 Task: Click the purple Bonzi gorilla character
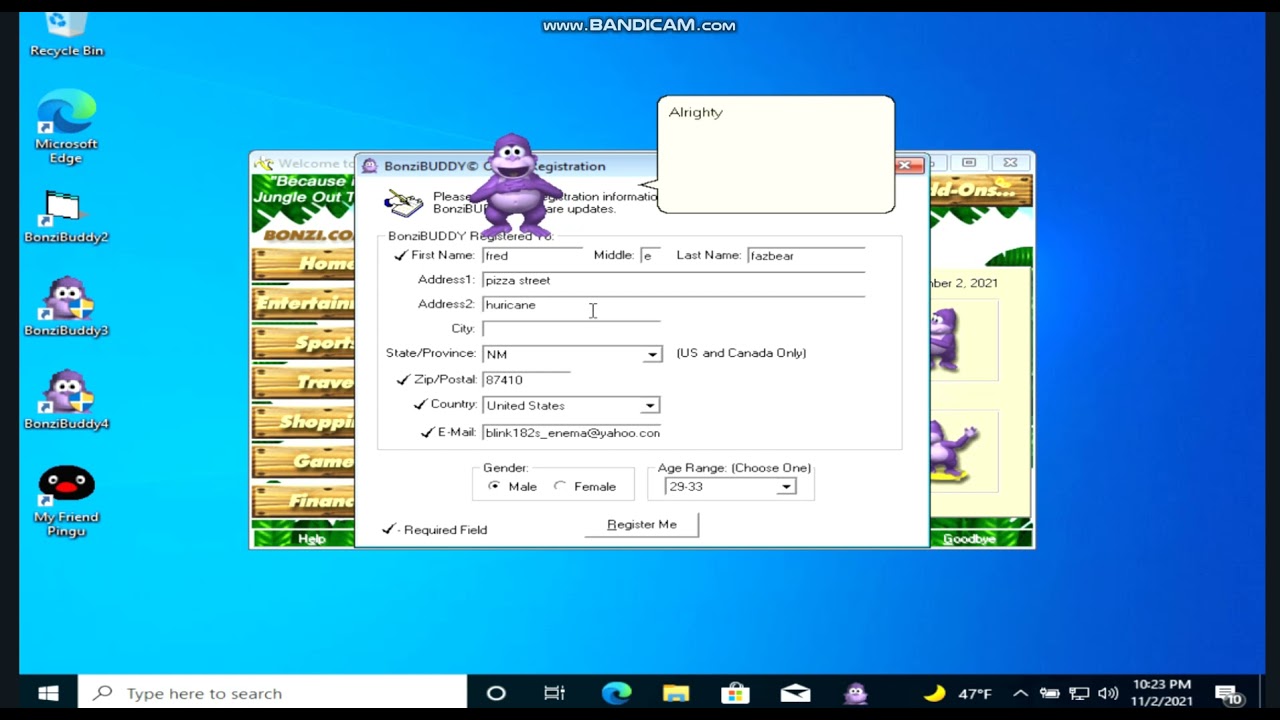coord(515,185)
